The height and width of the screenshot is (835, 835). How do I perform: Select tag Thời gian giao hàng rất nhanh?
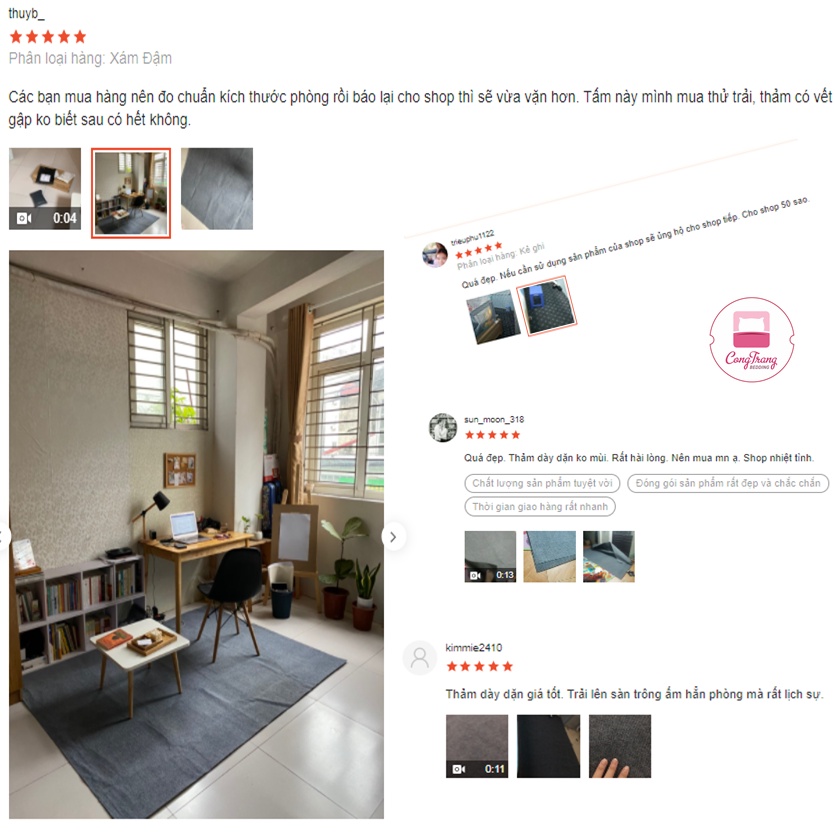pos(540,506)
